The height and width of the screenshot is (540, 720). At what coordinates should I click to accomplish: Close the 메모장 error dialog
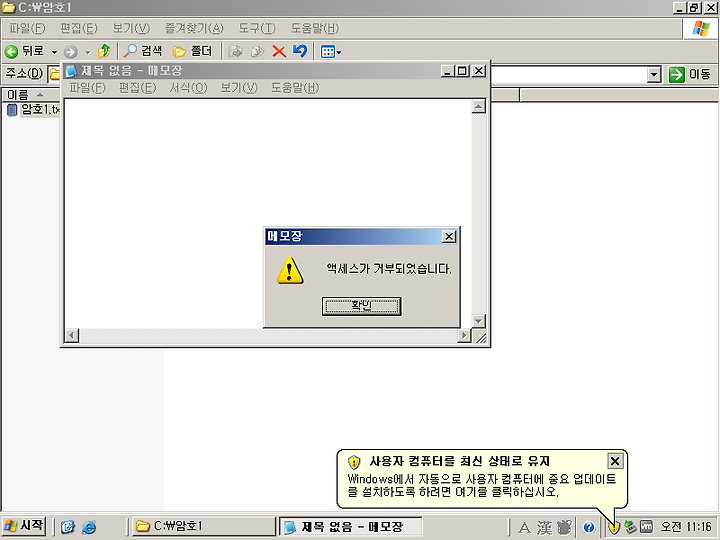pyautogui.click(x=449, y=236)
